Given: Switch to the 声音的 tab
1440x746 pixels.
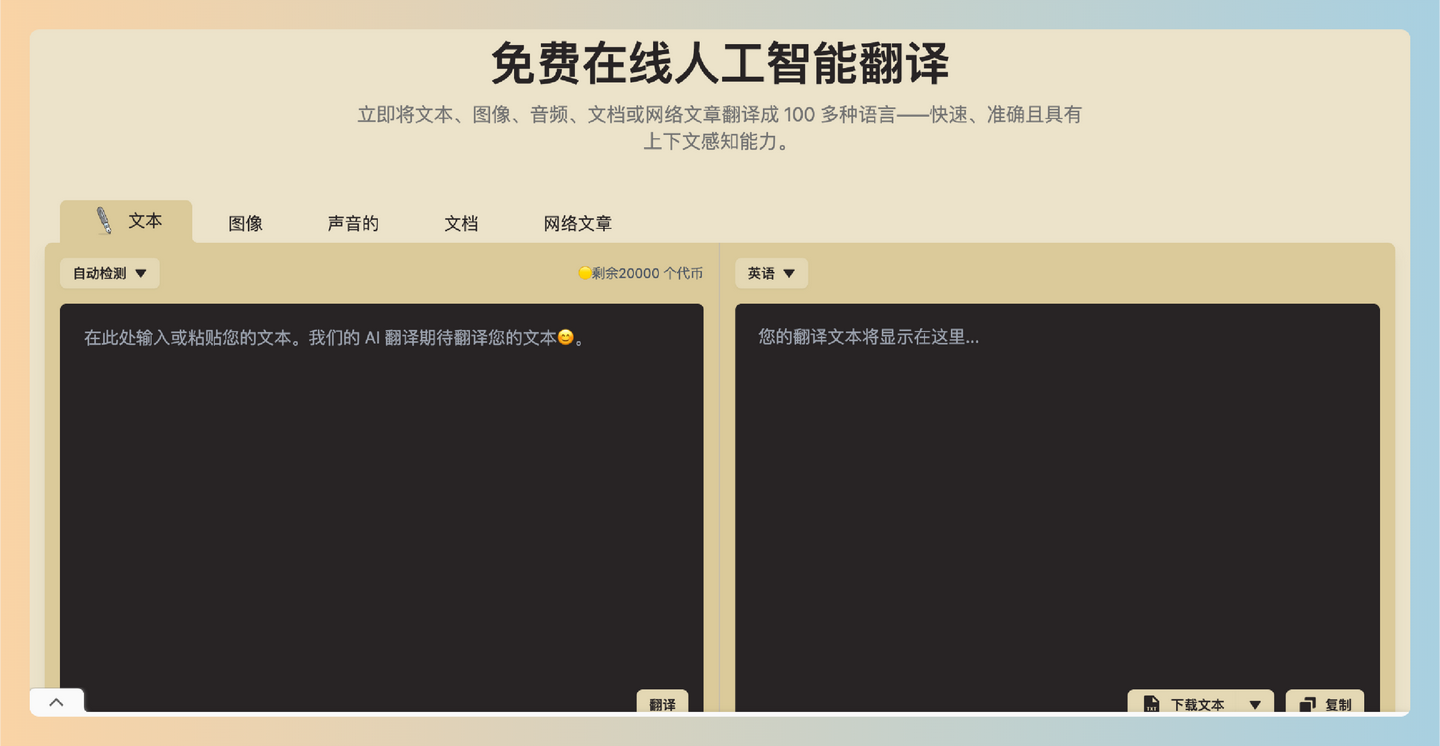Looking at the screenshot, I should point(352,223).
